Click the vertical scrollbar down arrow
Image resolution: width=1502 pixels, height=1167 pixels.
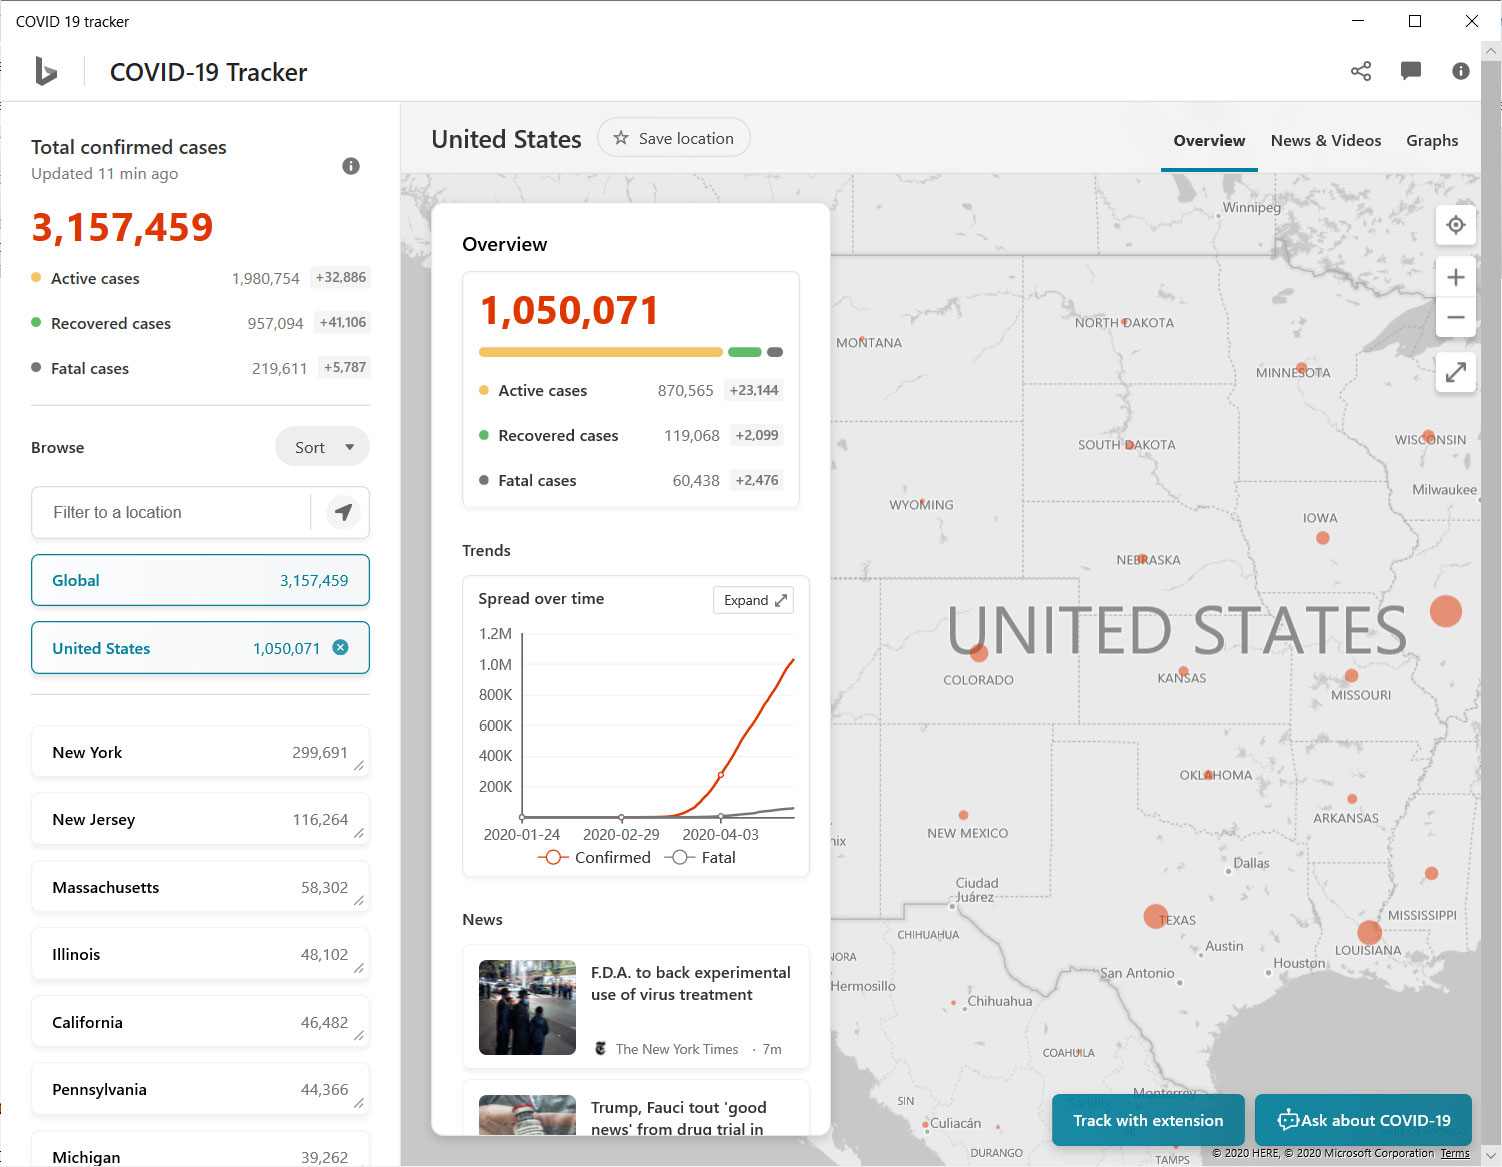pyautogui.click(x=1491, y=1155)
